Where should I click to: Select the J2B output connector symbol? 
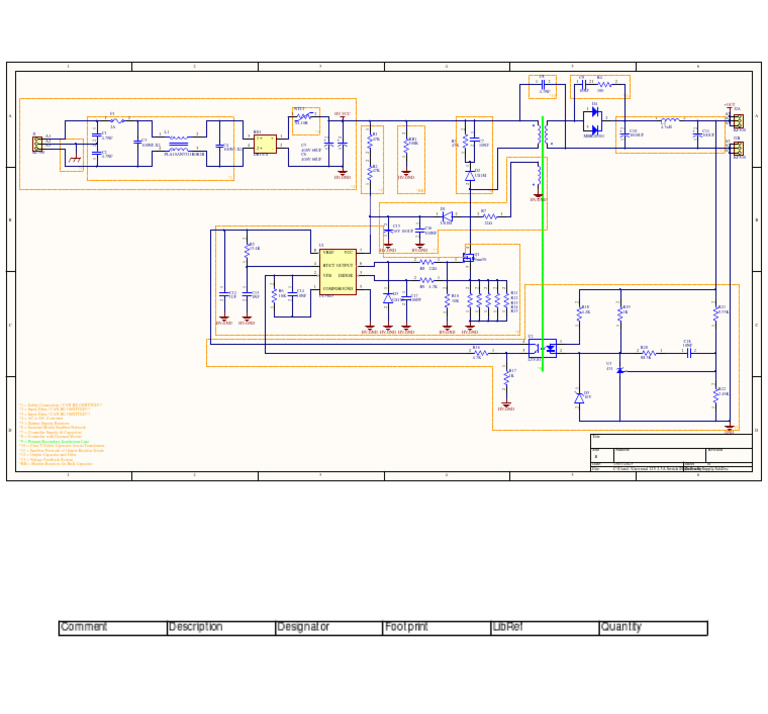pos(738,148)
